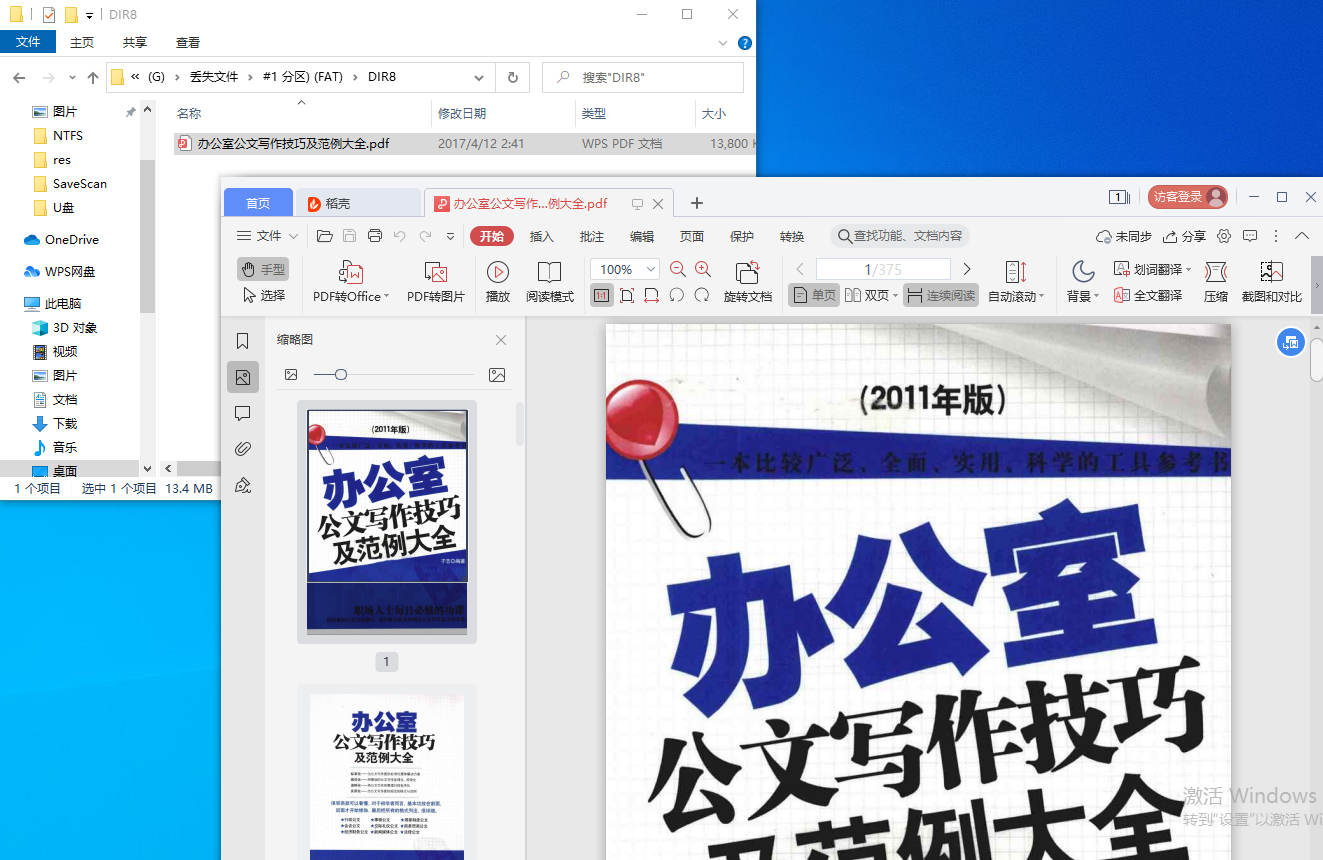1323x860 pixels.
Task: Toggle 连续阅读 continuous reading mode
Action: 940,294
